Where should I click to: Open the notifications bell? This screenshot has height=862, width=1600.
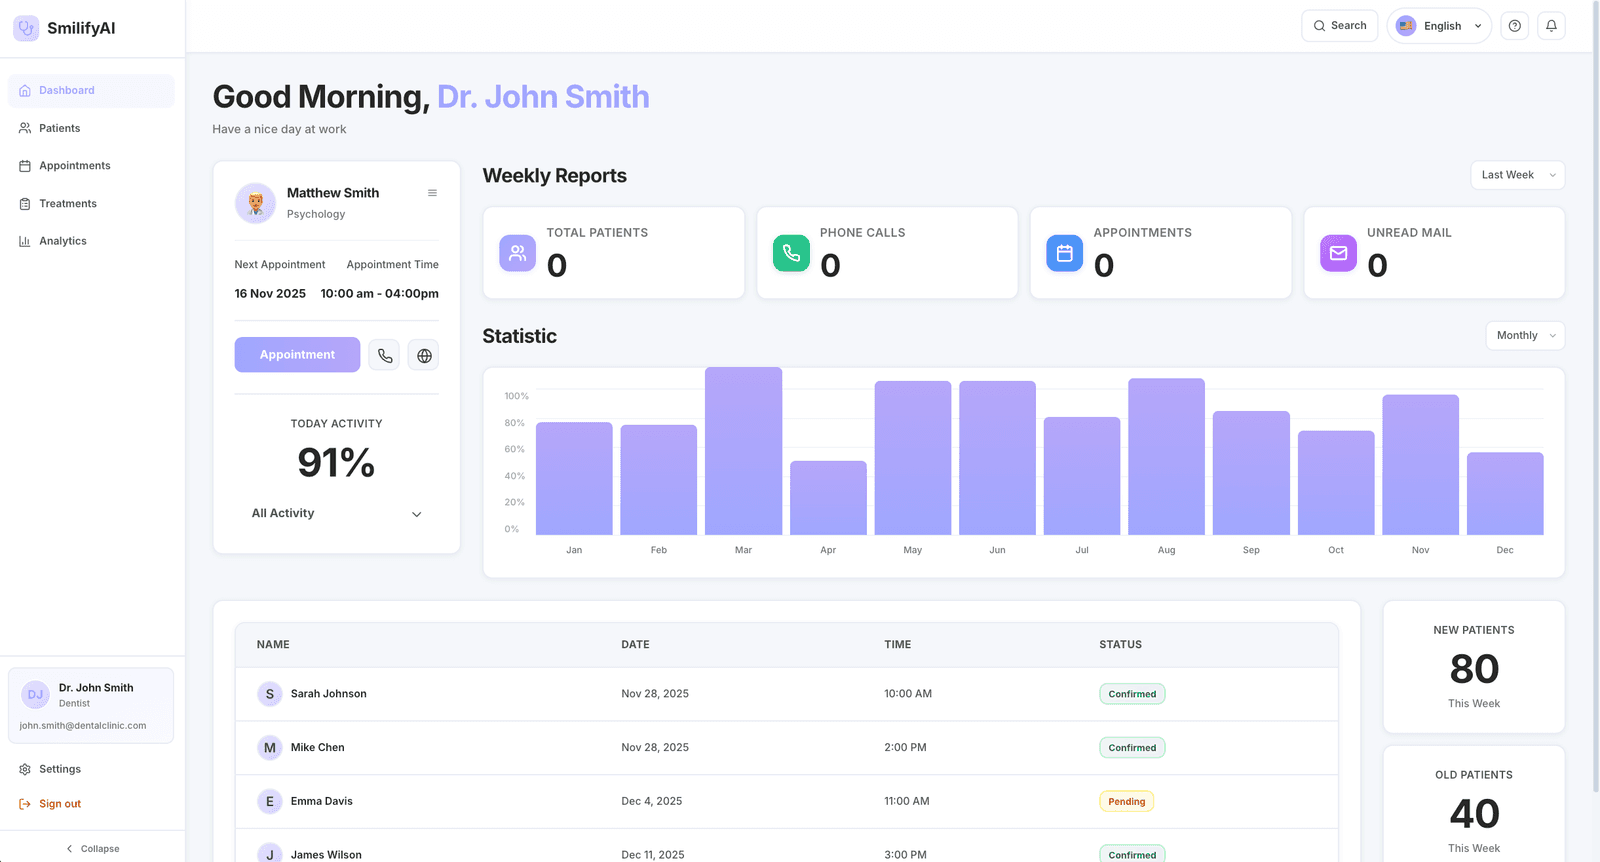tap(1551, 26)
